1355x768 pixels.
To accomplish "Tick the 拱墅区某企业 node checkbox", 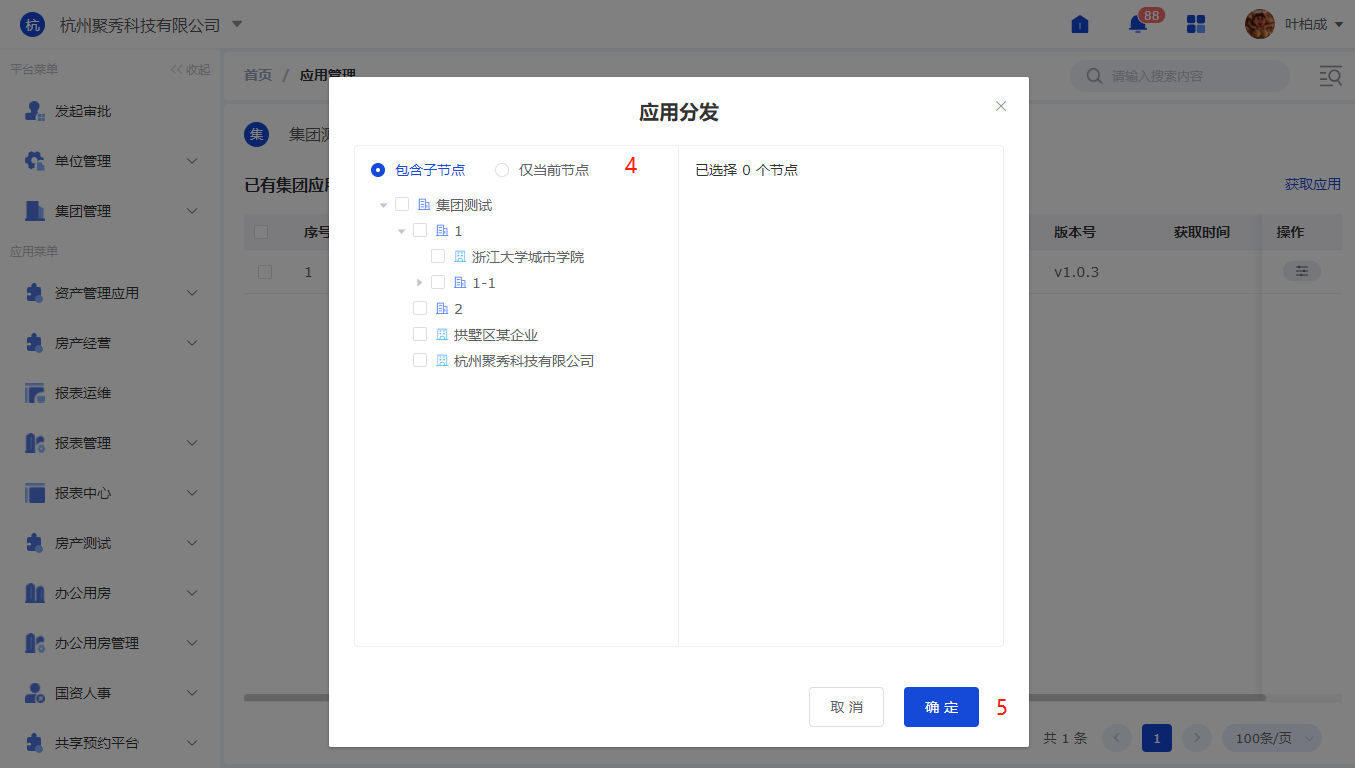I will pos(420,335).
